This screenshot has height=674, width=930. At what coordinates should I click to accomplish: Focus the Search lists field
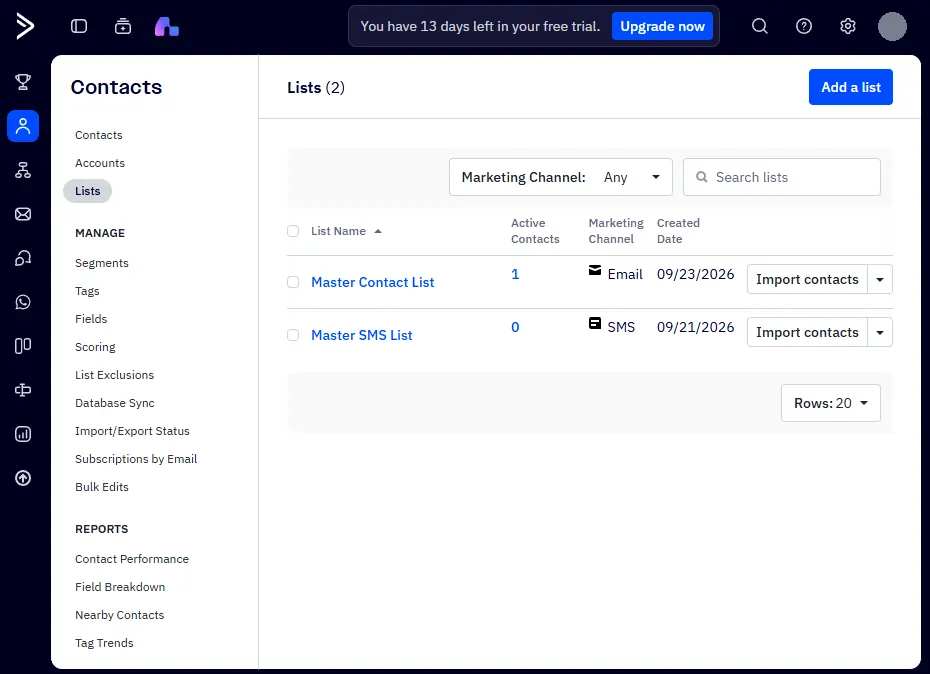point(782,177)
